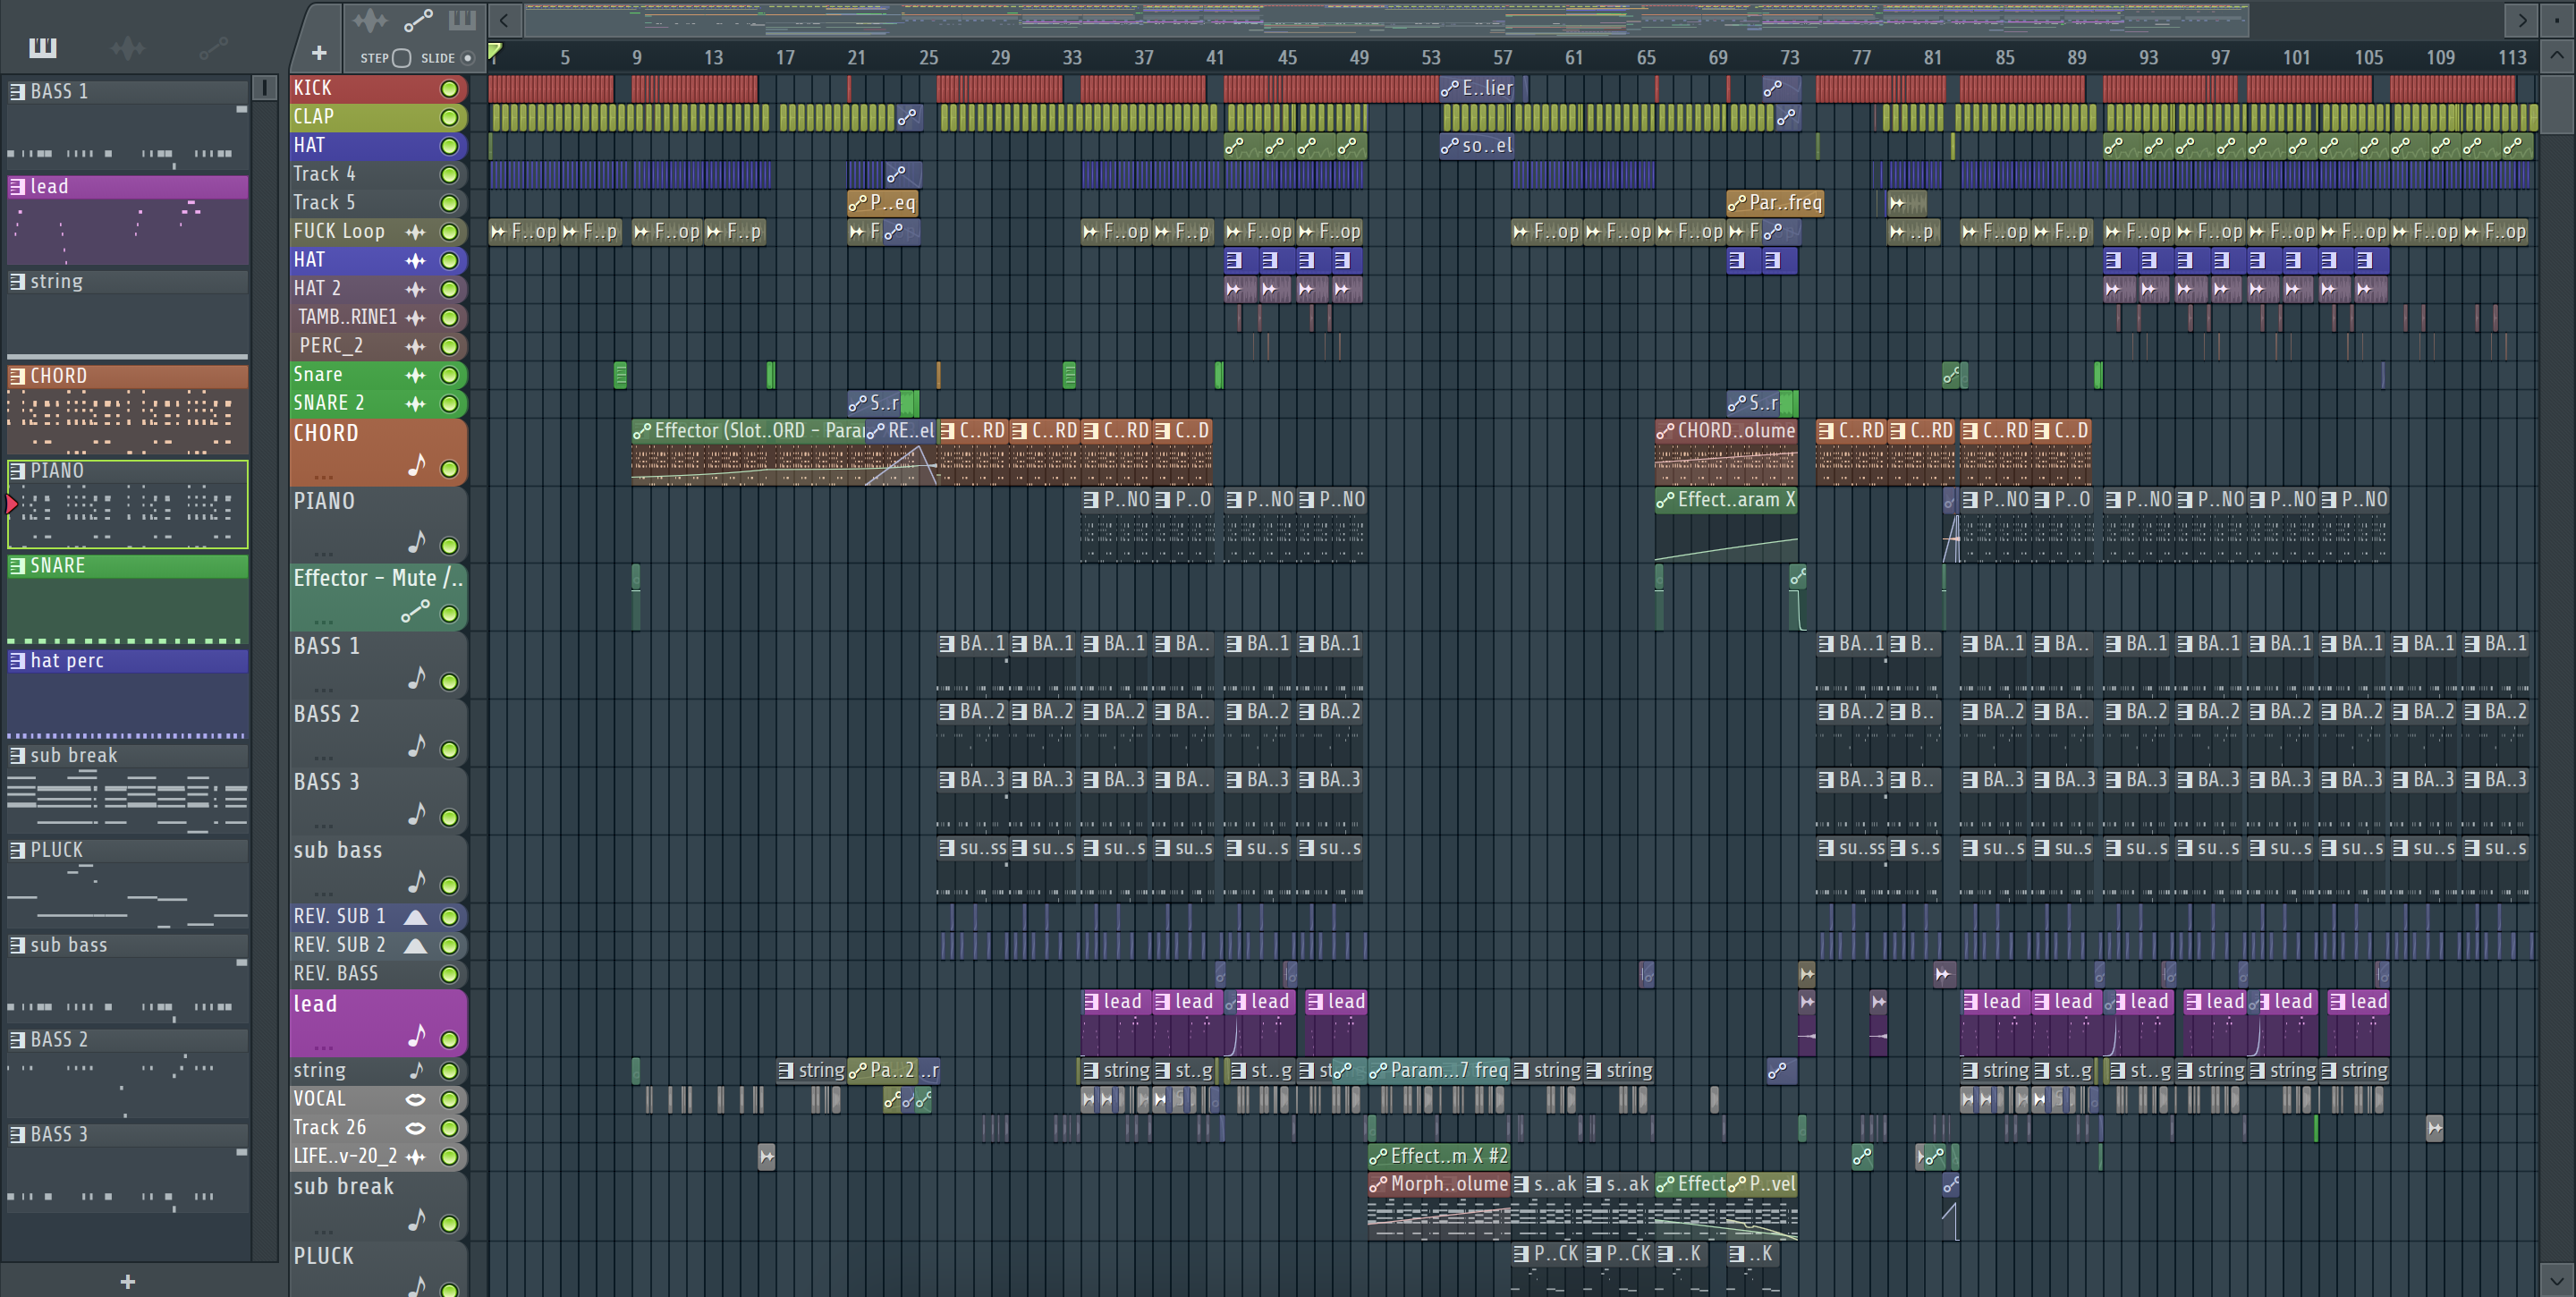Select the Effect..m X #2 automation clip

pos(1439,1156)
